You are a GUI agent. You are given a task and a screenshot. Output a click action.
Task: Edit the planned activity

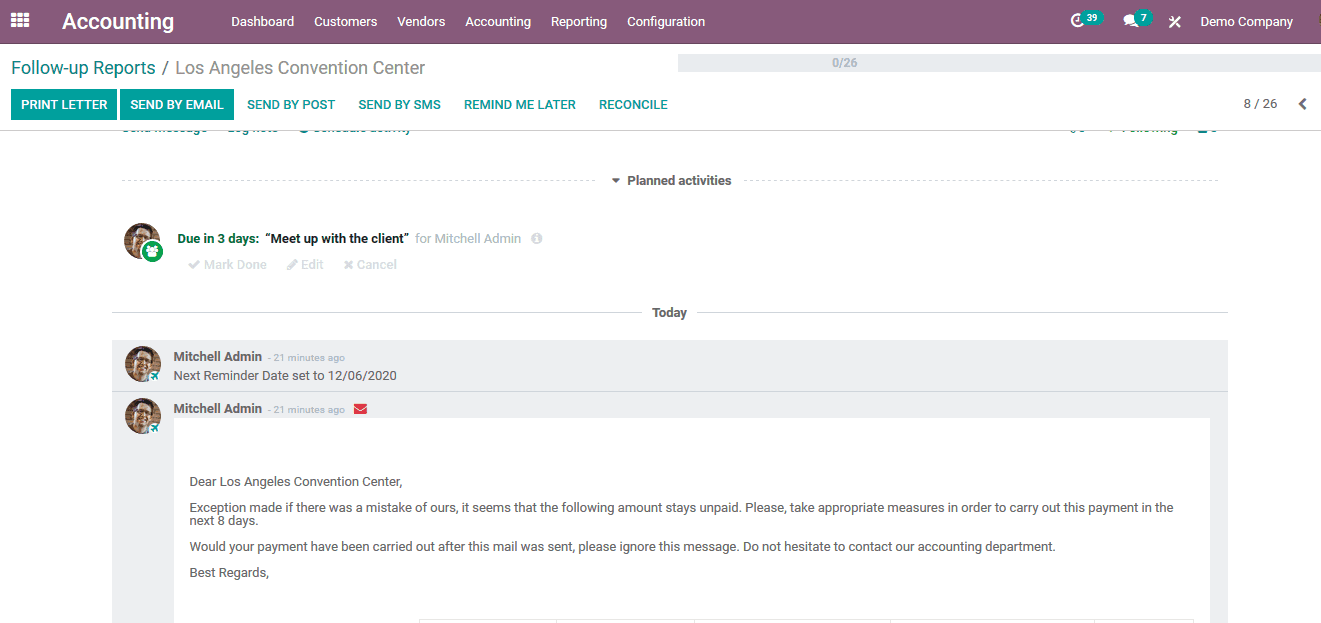pyautogui.click(x=305, y=265)
